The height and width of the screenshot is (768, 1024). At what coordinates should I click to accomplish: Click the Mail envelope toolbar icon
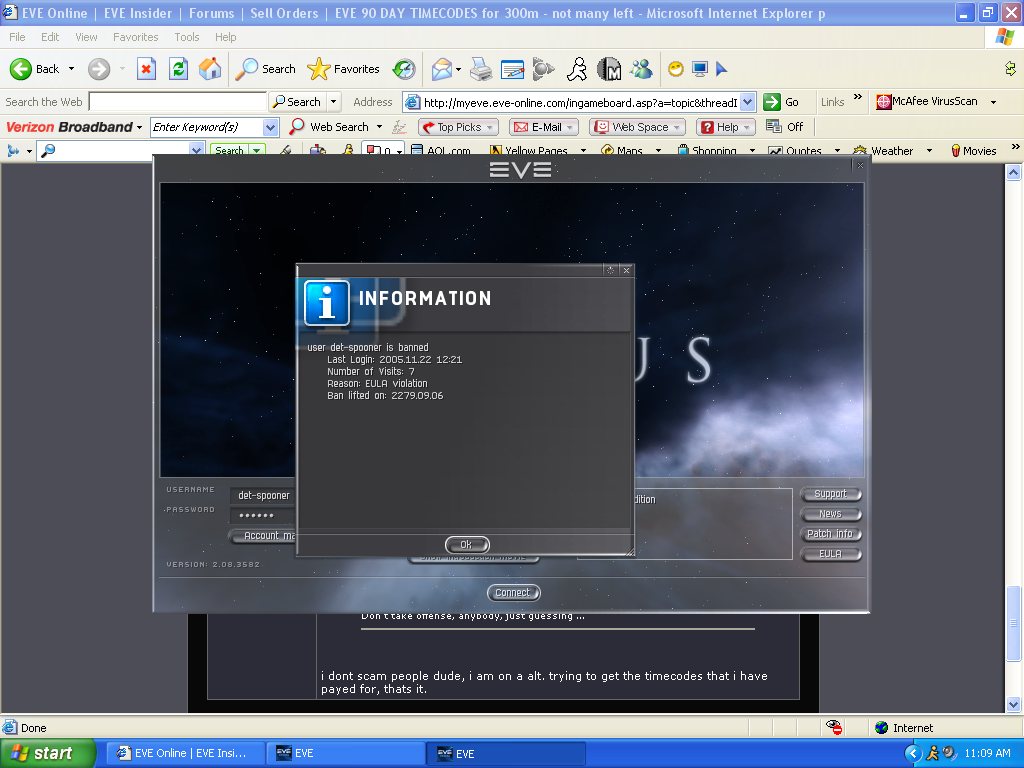442,69
